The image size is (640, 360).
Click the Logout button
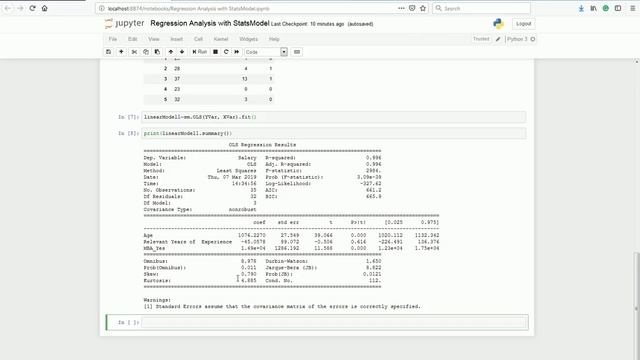click(523, 24)
